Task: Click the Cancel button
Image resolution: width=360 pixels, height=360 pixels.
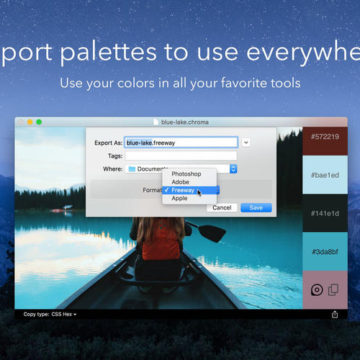Action: coord(222,208)
